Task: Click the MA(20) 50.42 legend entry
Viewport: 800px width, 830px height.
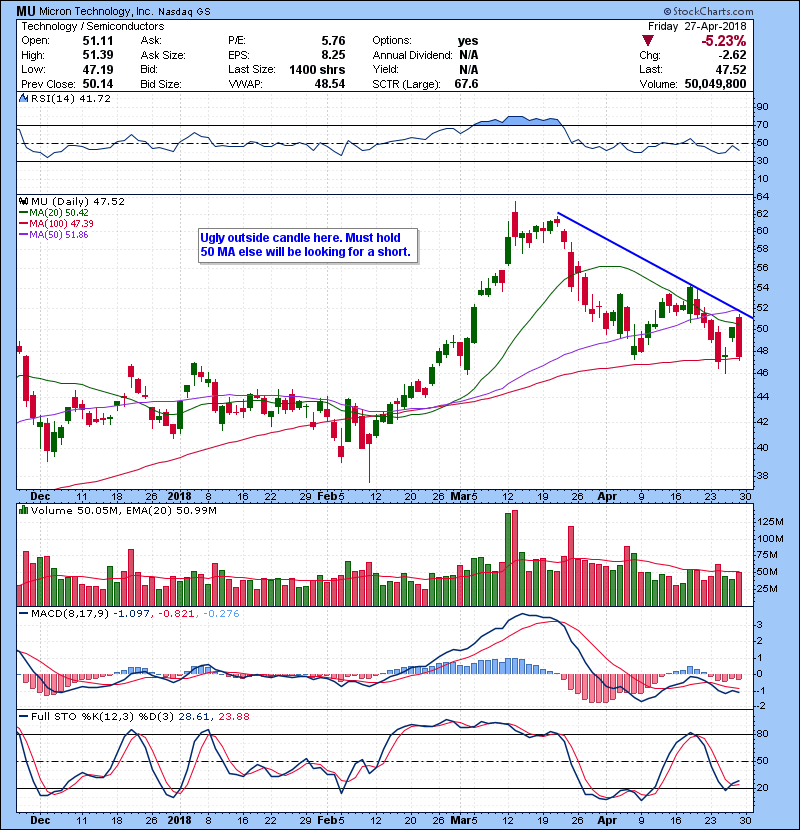Action: [x=54, y=212]
